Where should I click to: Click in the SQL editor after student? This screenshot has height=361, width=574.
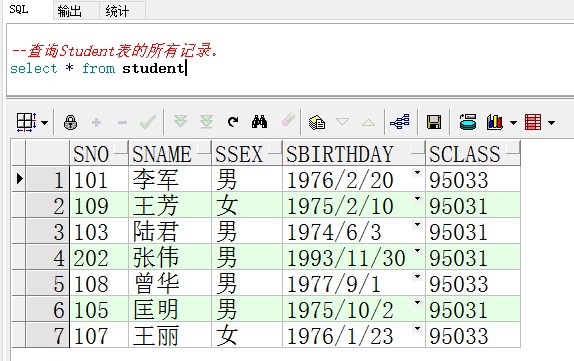coord(186,68)
